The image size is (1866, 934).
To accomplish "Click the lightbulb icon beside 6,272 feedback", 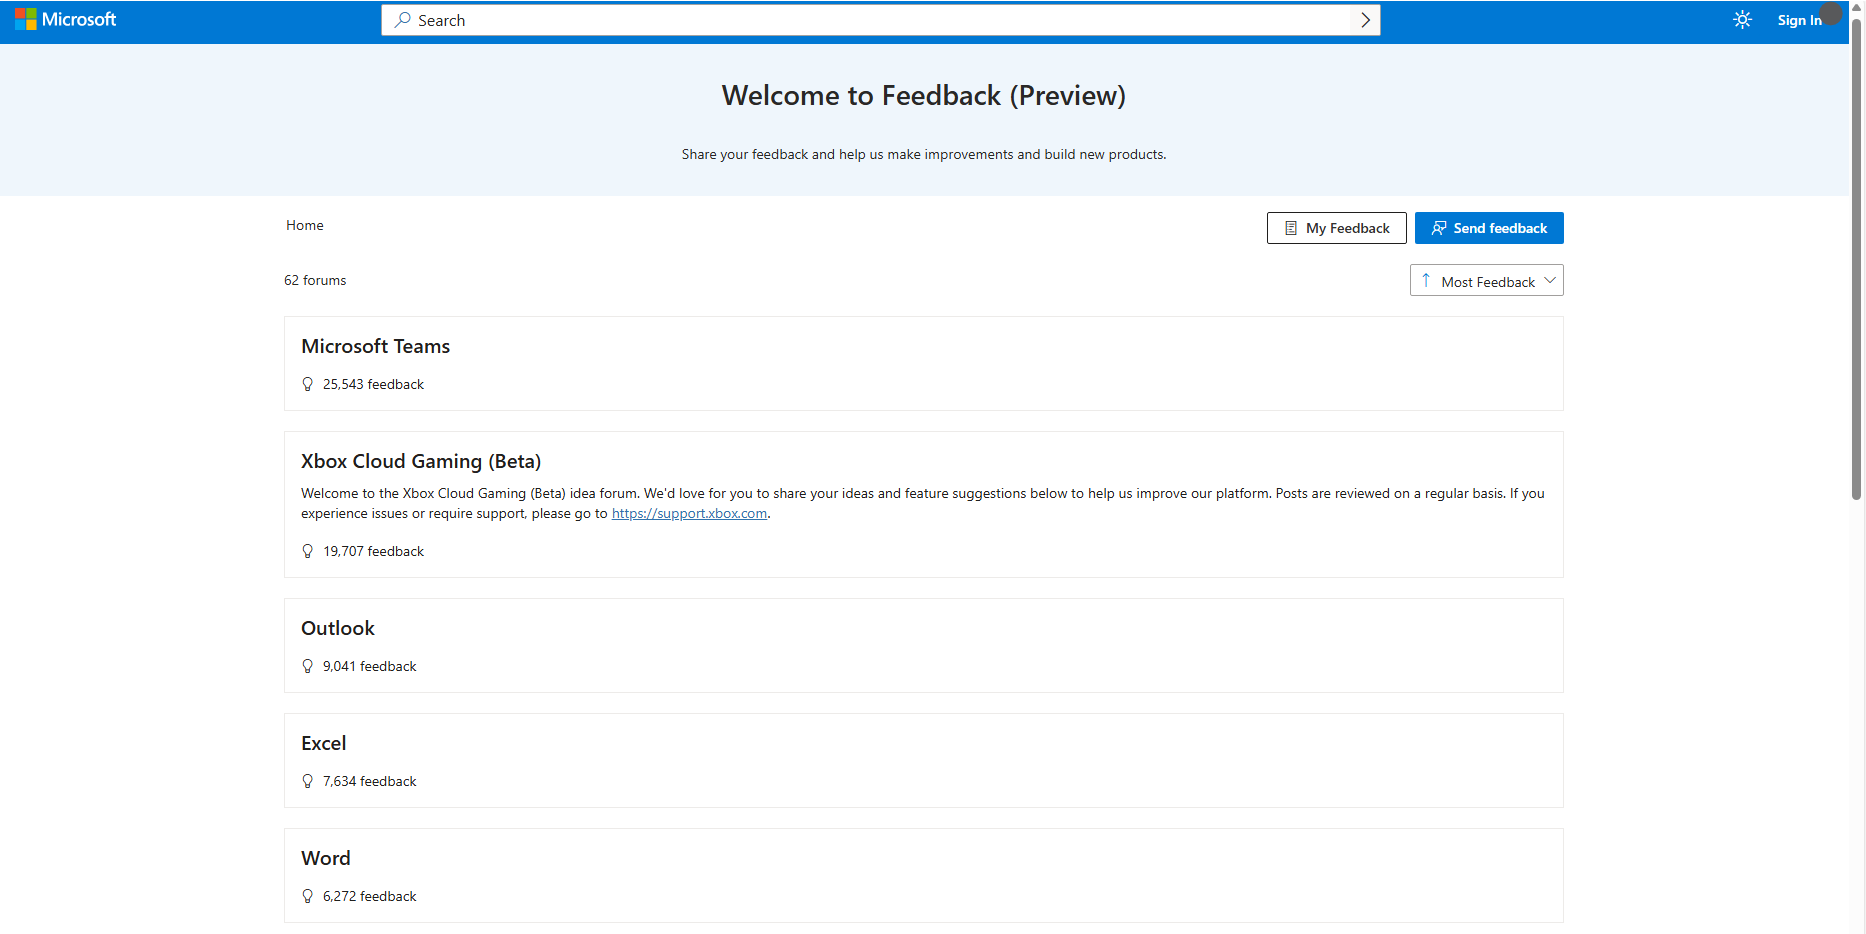I will click(x=308, y=896).
